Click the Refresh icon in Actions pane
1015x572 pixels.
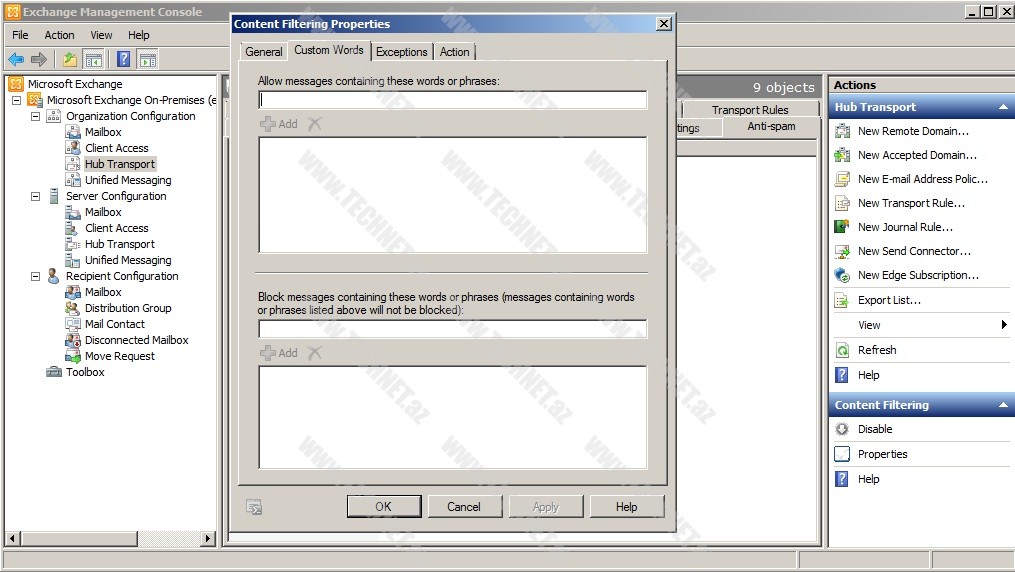point(842,350)
